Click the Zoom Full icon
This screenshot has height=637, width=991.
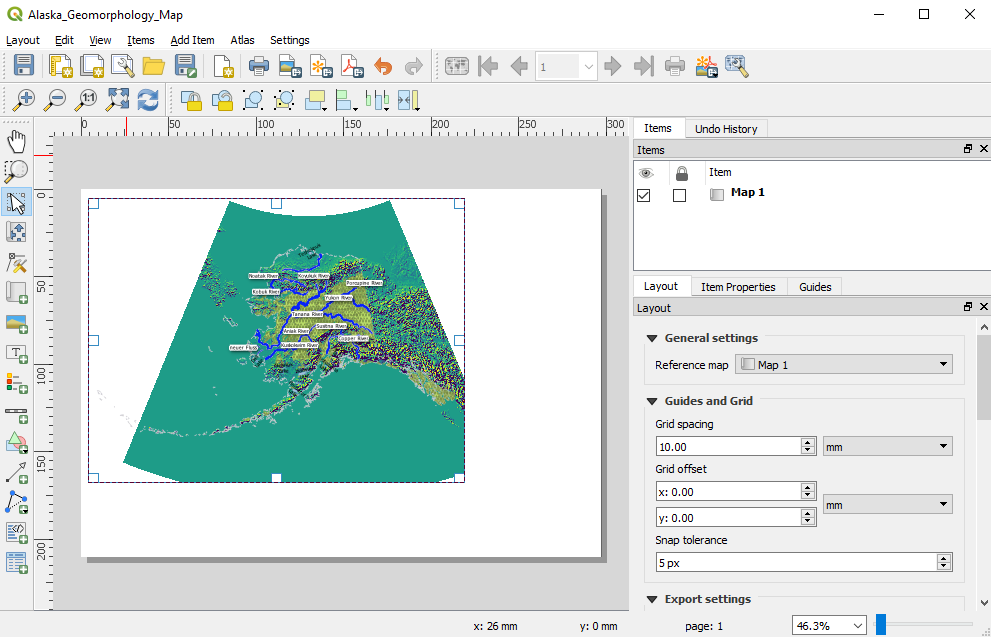(118, 99)
